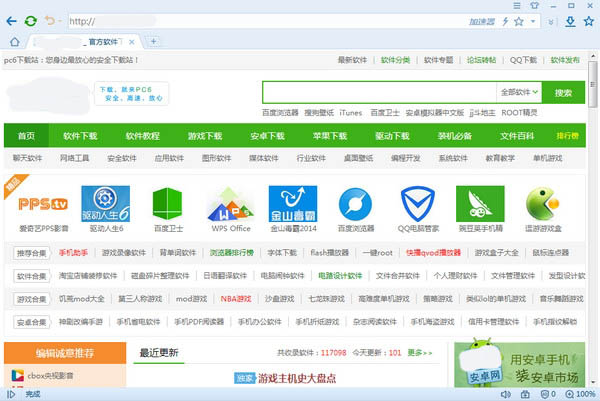This screenshot has height=401, width=600.
Task: Click the 金山毒霸2014 app icon
Action: click(287, 205)
